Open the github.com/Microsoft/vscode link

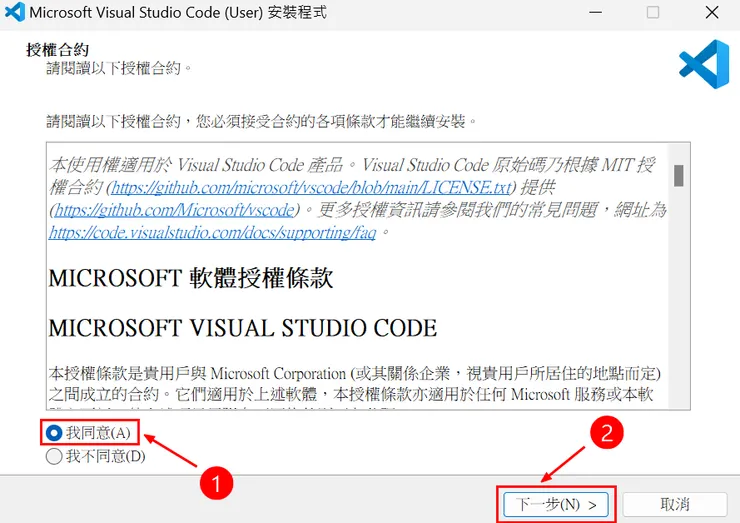coord(175,210)
